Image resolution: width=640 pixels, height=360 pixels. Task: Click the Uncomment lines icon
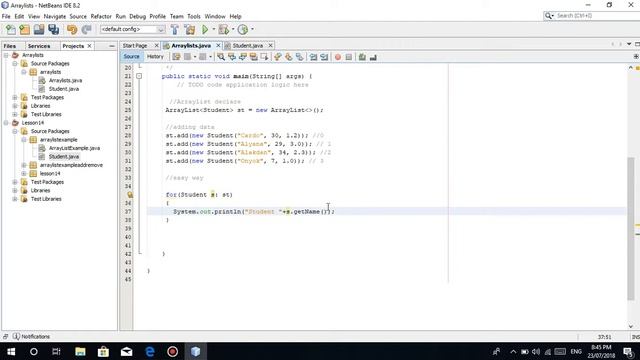pyautogui.click(x=373, y=57)
